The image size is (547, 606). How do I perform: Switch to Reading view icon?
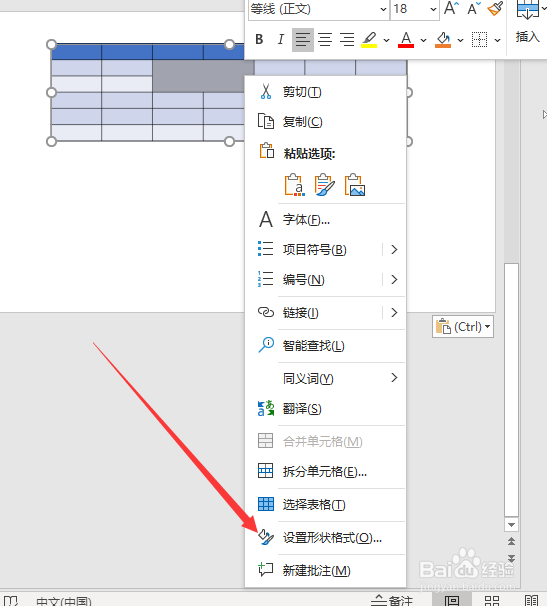(x=532, y=600)
